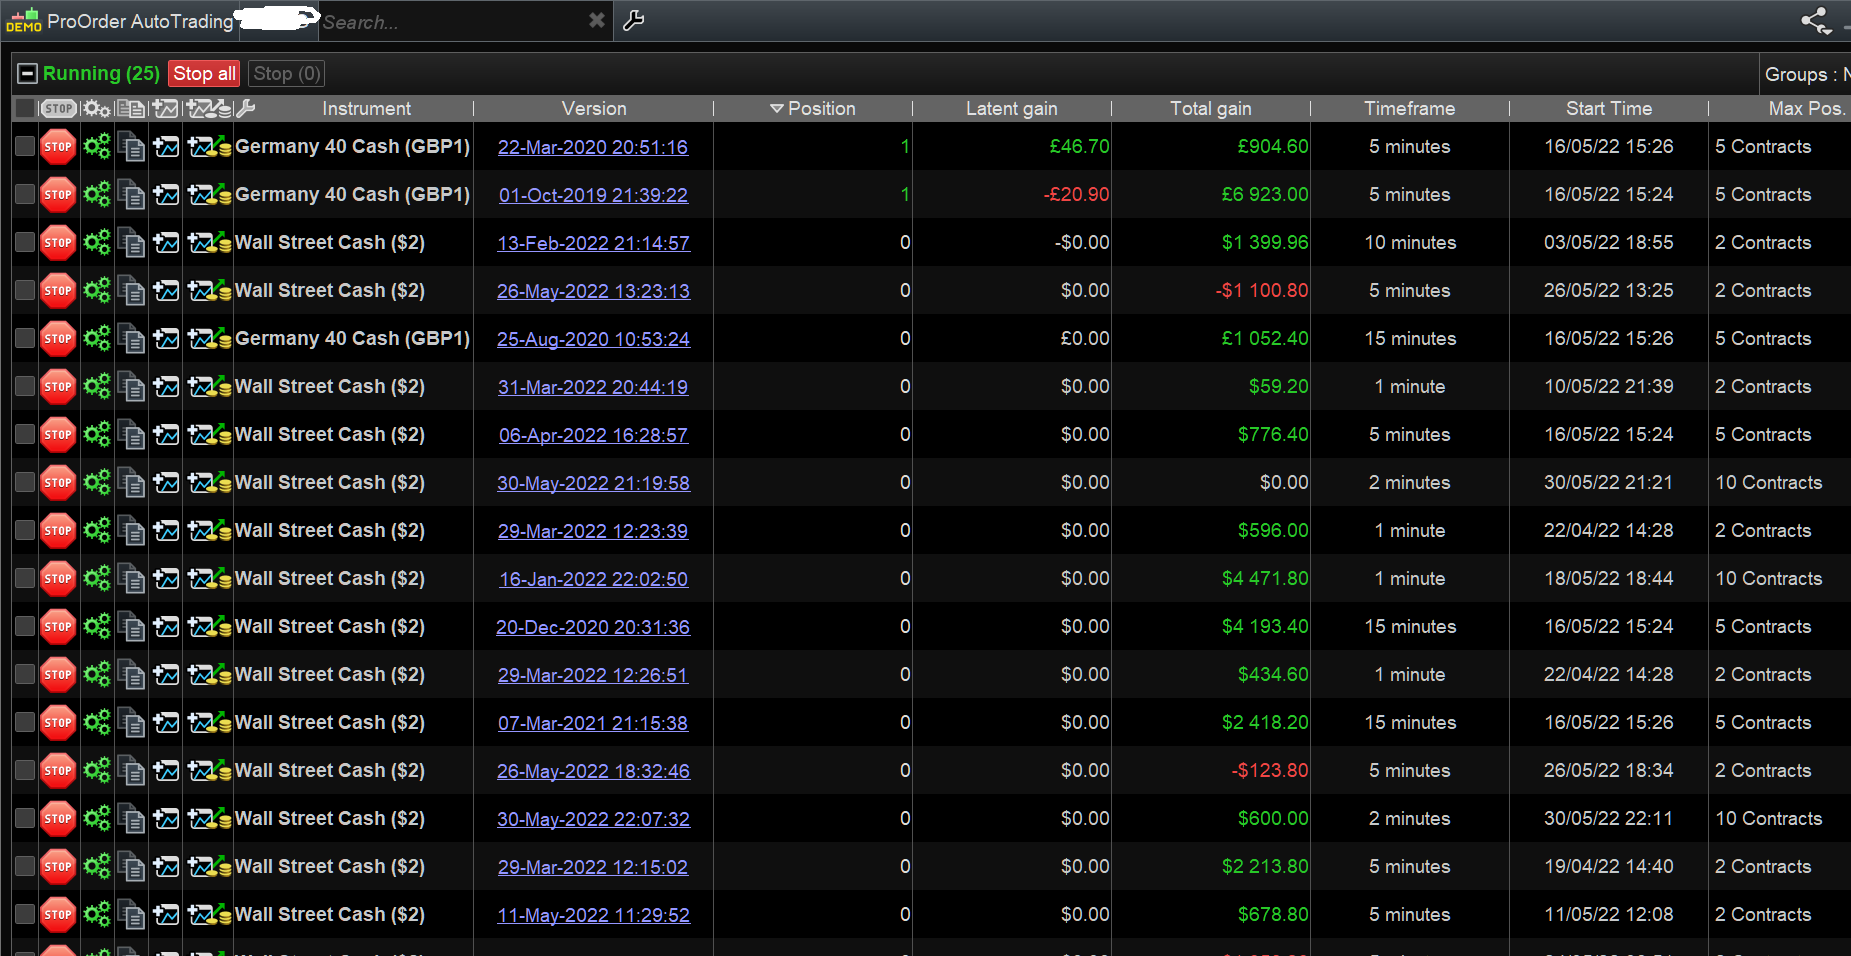1851x956 pixels.
Task: Open version link 16-Jan-2022 22:02:50
Action: coord(593,579)
